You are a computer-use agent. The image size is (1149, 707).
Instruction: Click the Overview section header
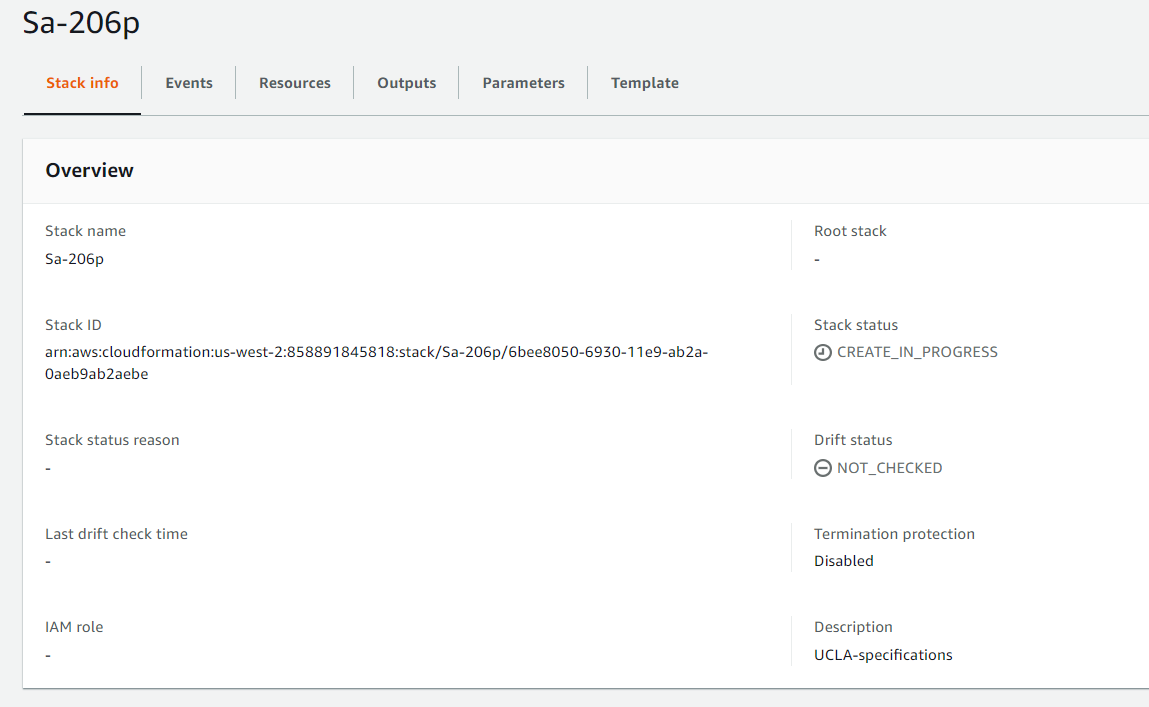pos(90,171)
